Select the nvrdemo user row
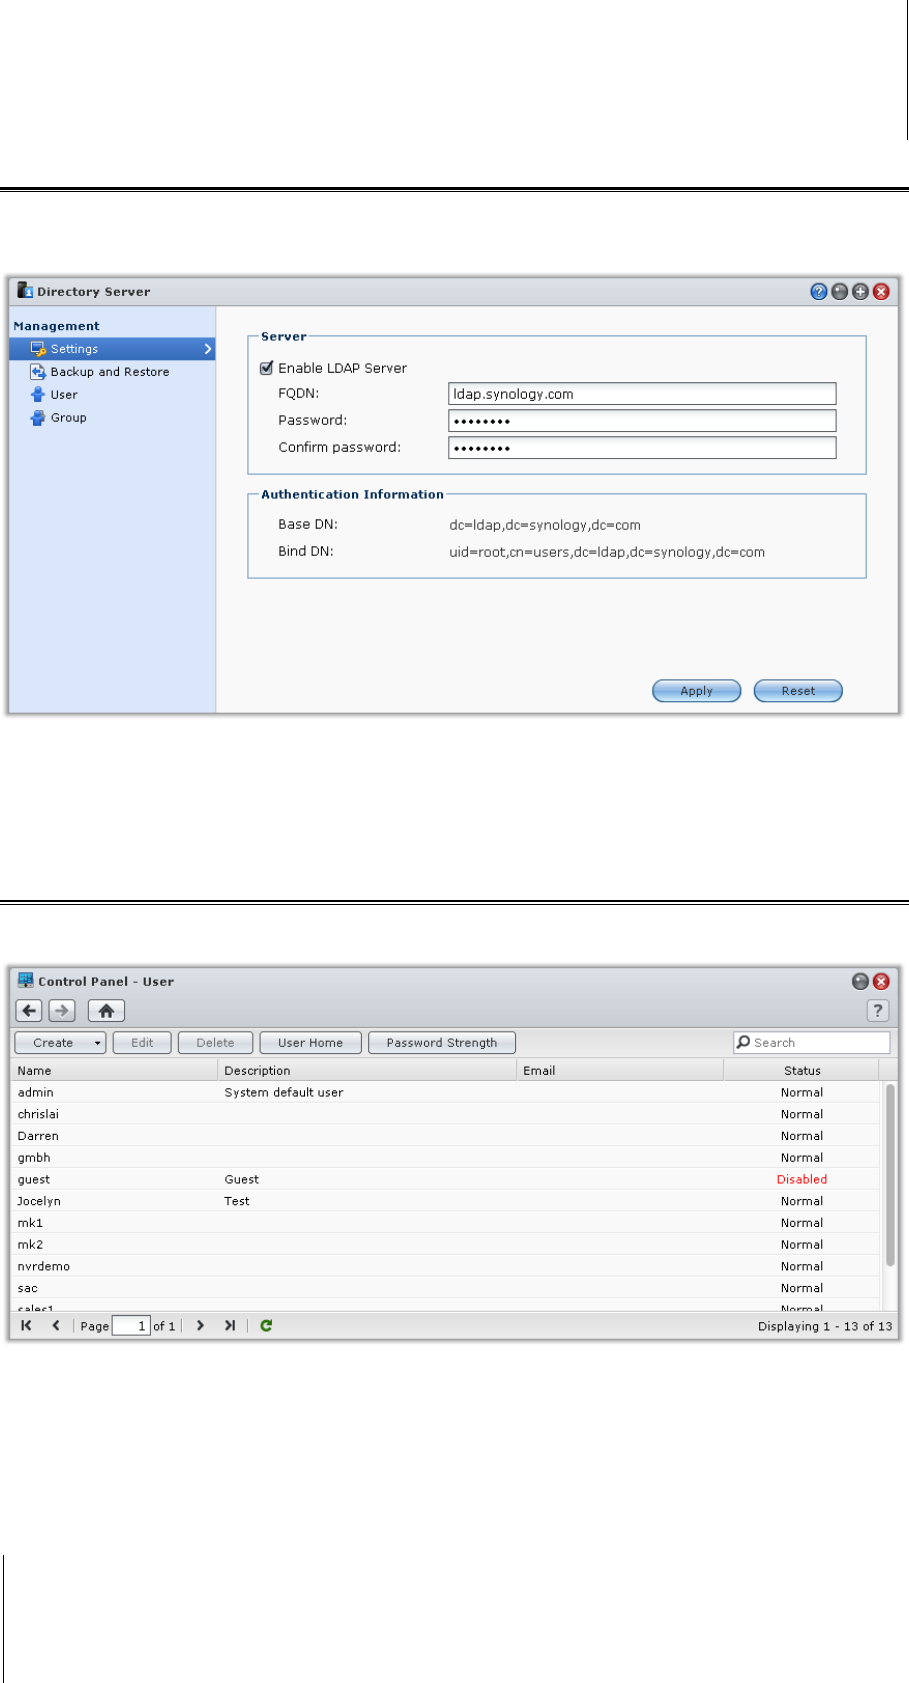Screen dimensions: 909x1683 pyautogui.click(x=447, y=1267)
